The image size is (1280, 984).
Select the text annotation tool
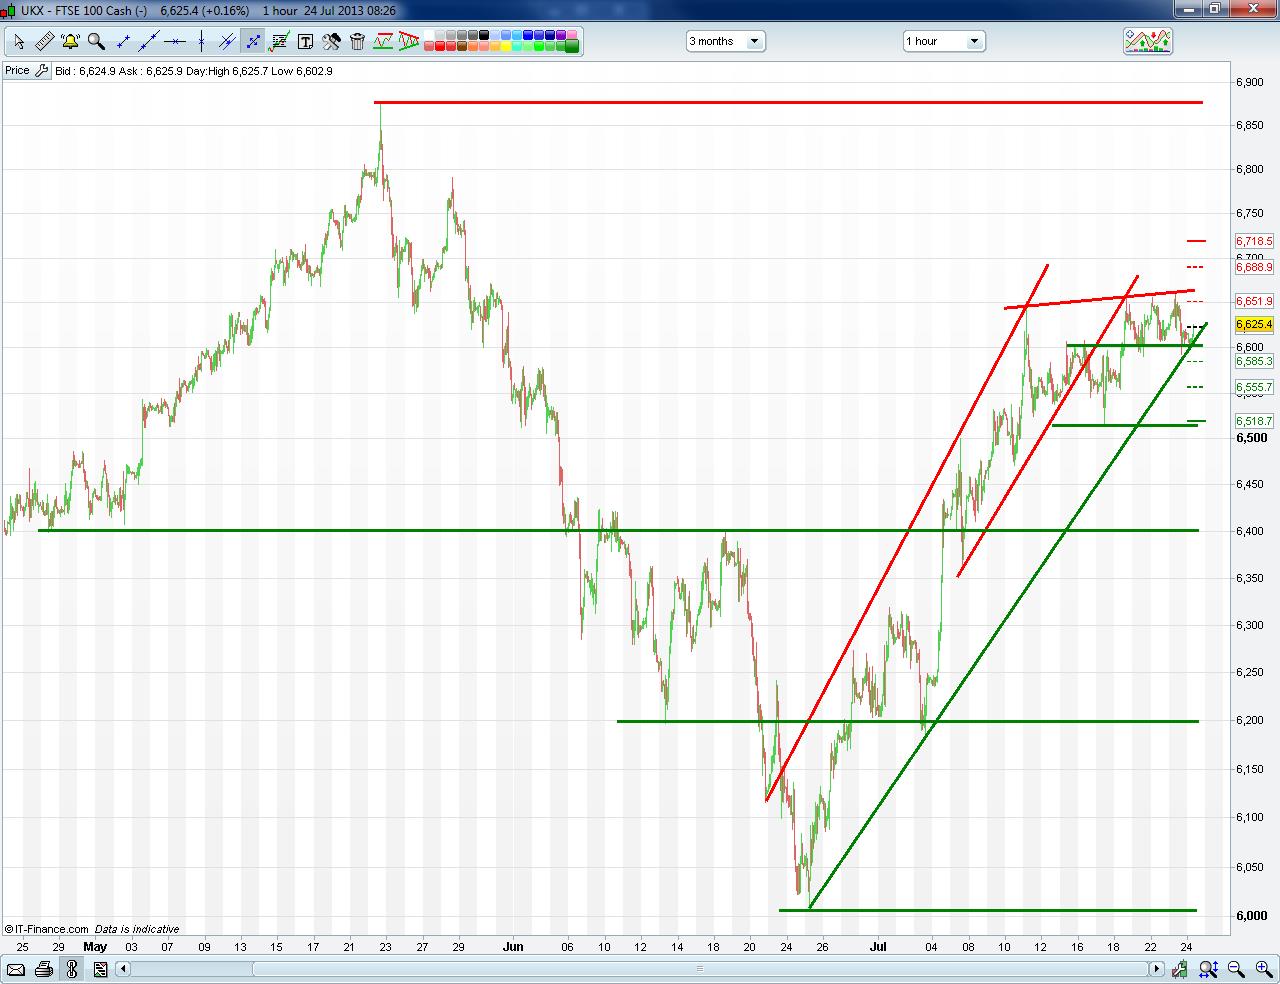click(305, 41)
